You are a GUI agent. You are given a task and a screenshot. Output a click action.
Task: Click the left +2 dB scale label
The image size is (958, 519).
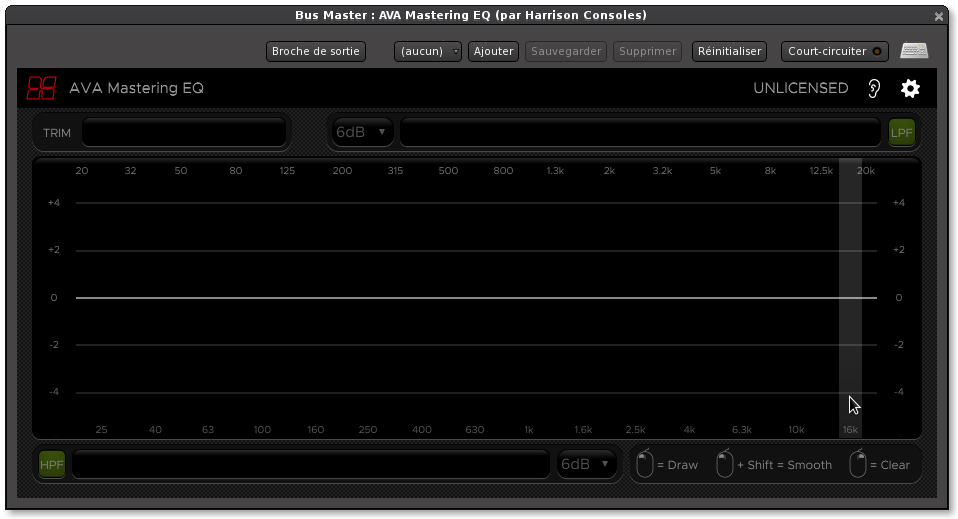pos(54,249)
